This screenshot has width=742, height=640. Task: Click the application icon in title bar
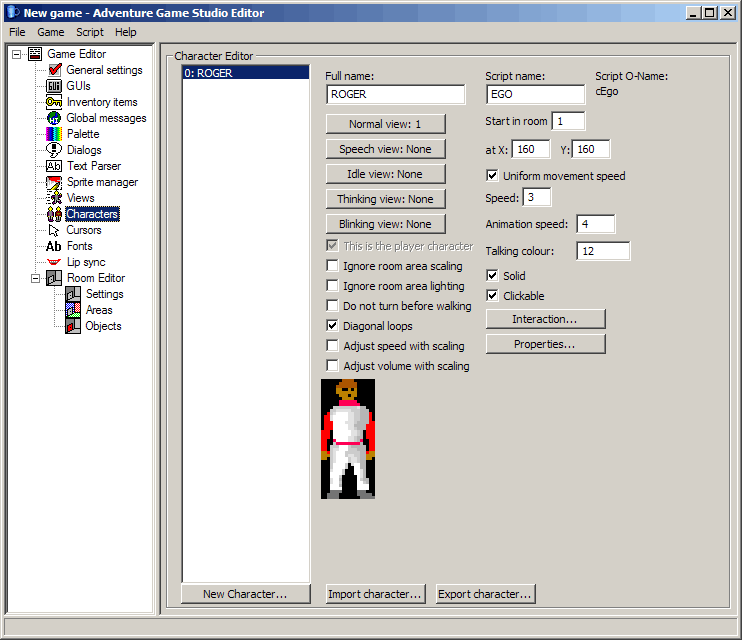pos(14,13)
